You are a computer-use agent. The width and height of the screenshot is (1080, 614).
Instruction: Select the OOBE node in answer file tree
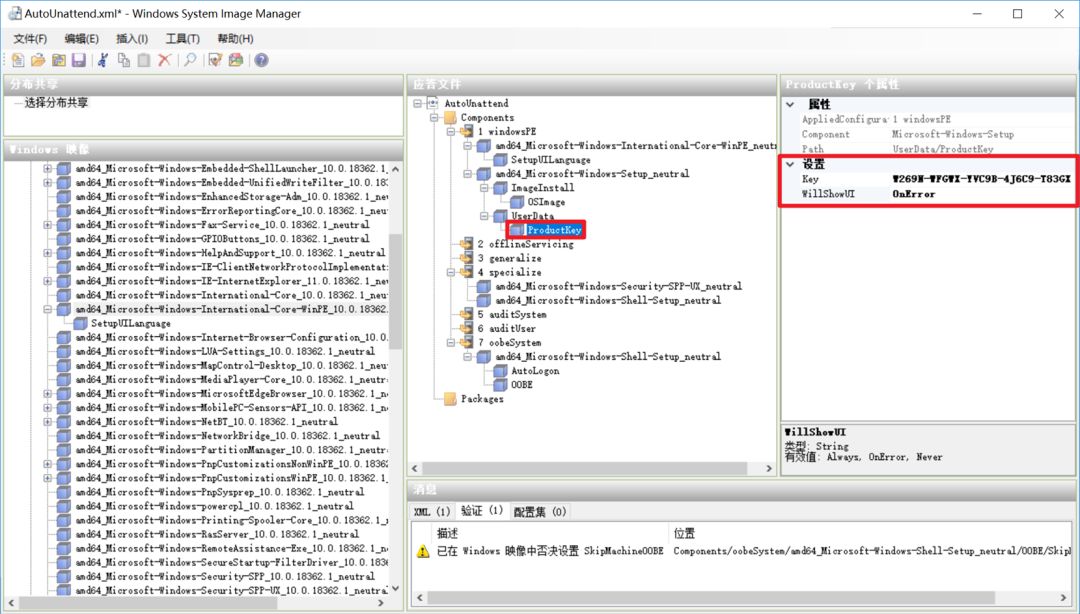pos(521,385)
